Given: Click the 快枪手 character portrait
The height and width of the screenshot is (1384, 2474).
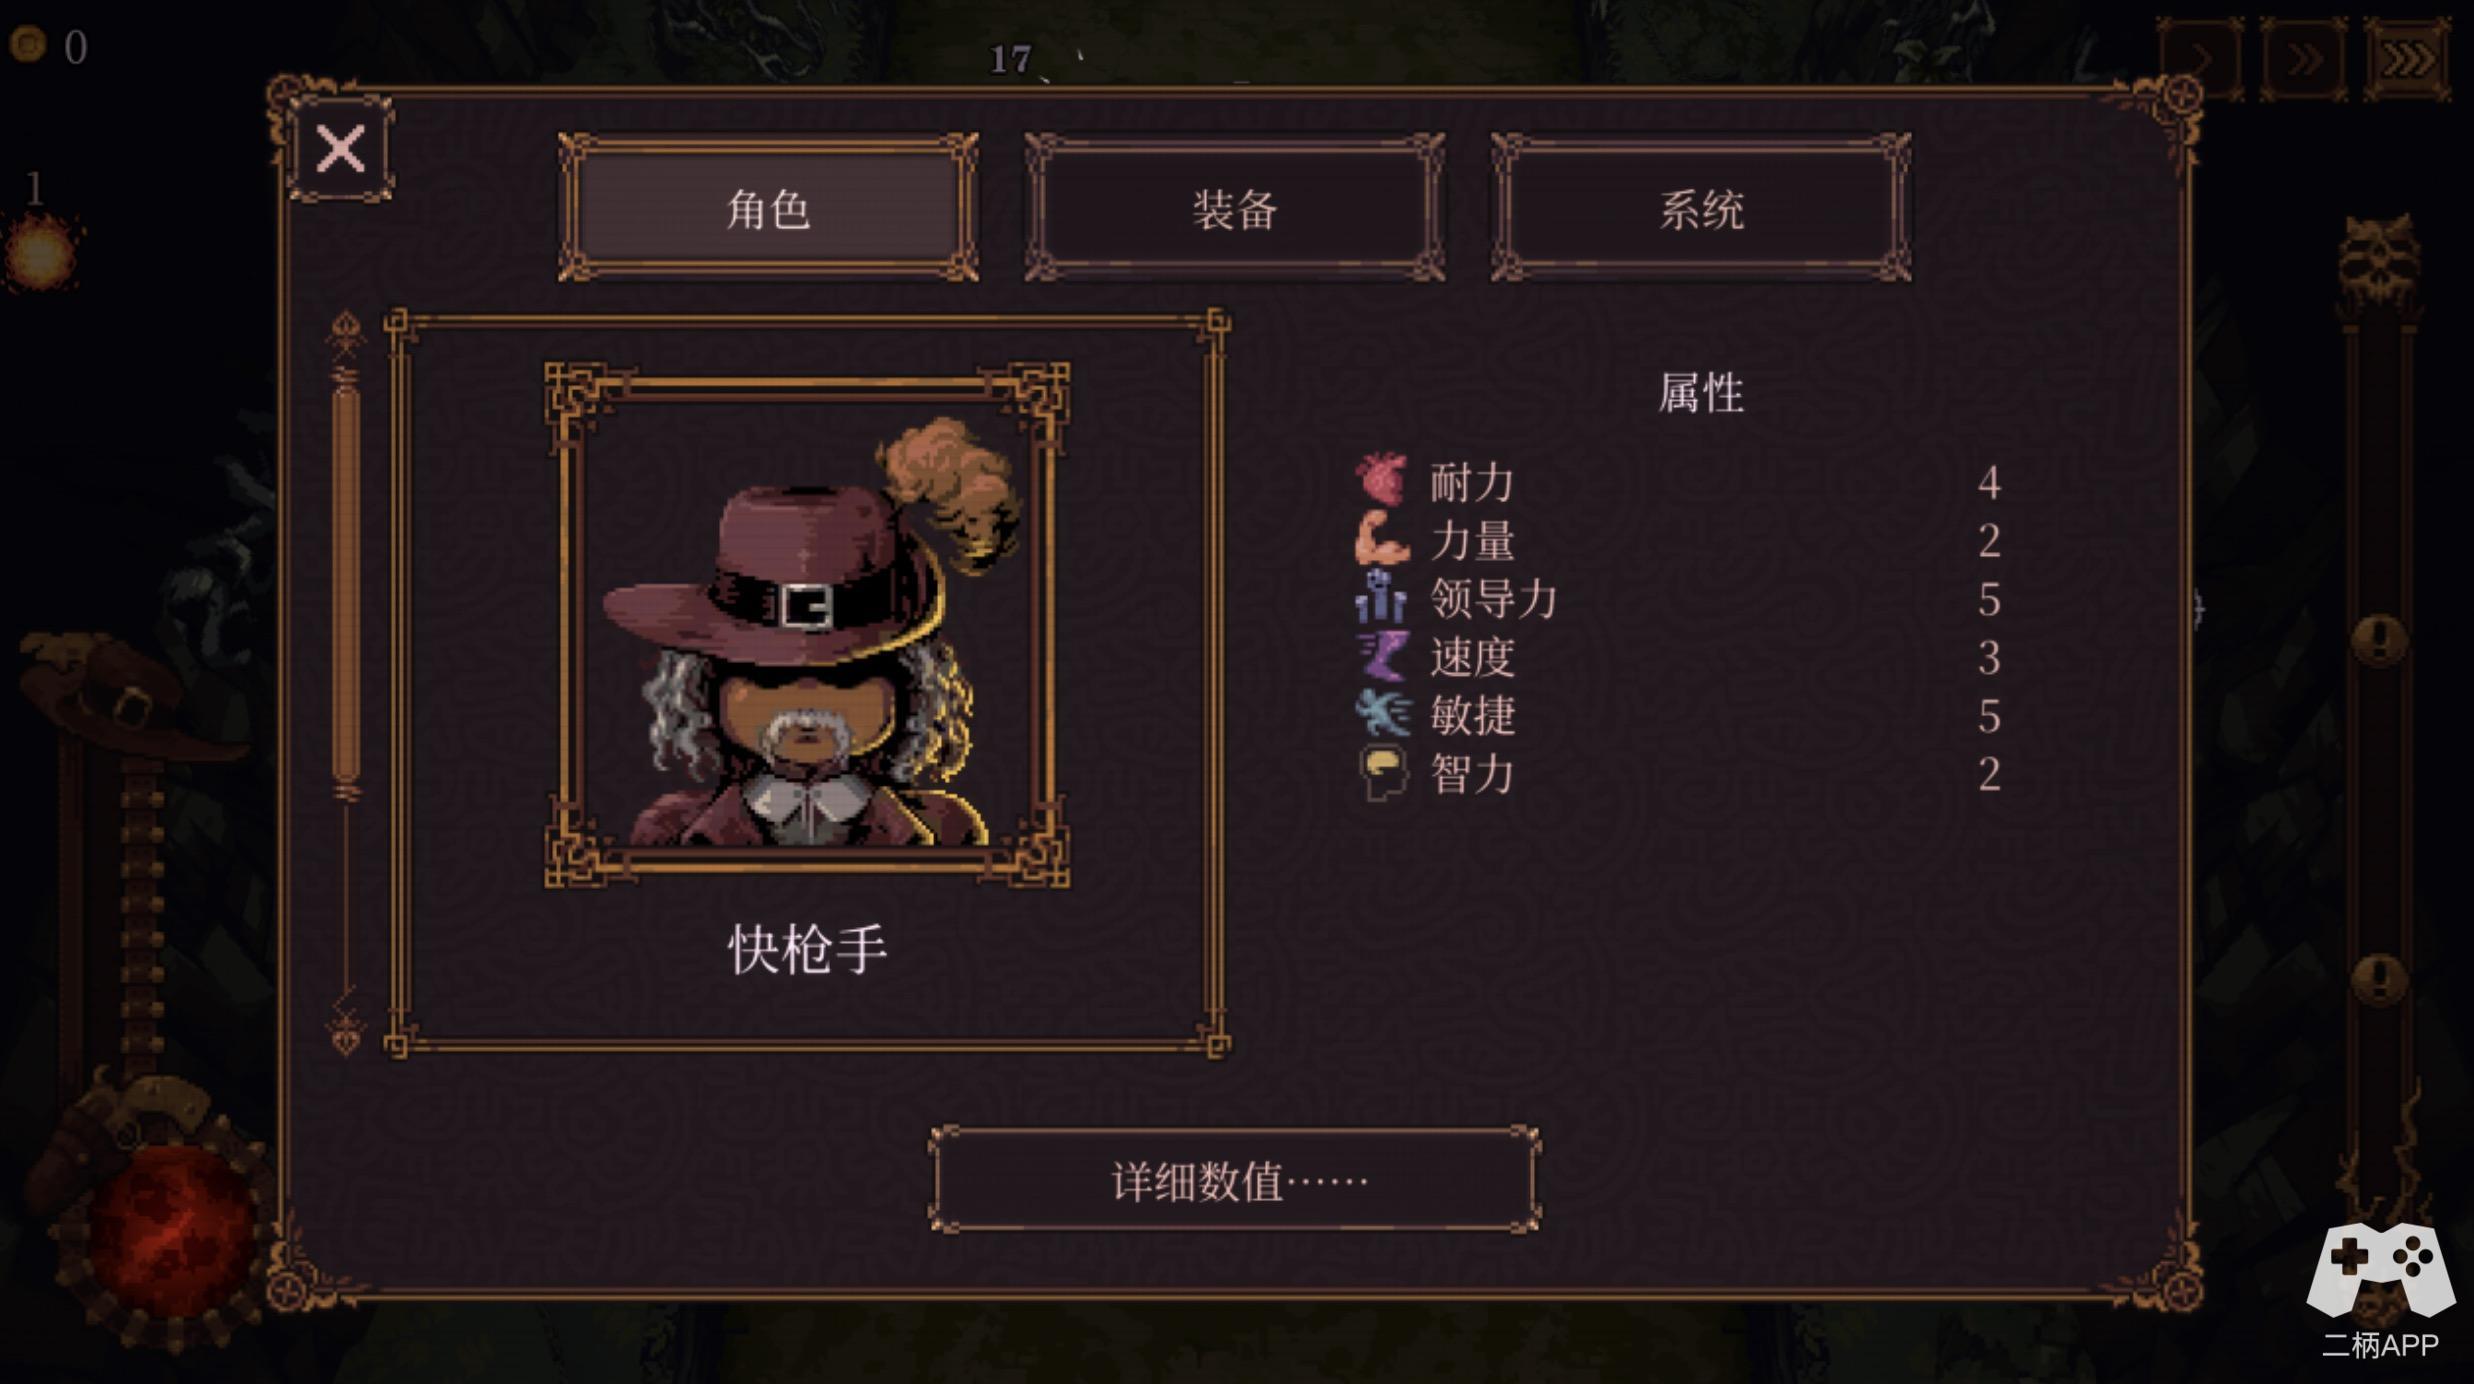Looking at the screenshot, I should pos(807,625).
